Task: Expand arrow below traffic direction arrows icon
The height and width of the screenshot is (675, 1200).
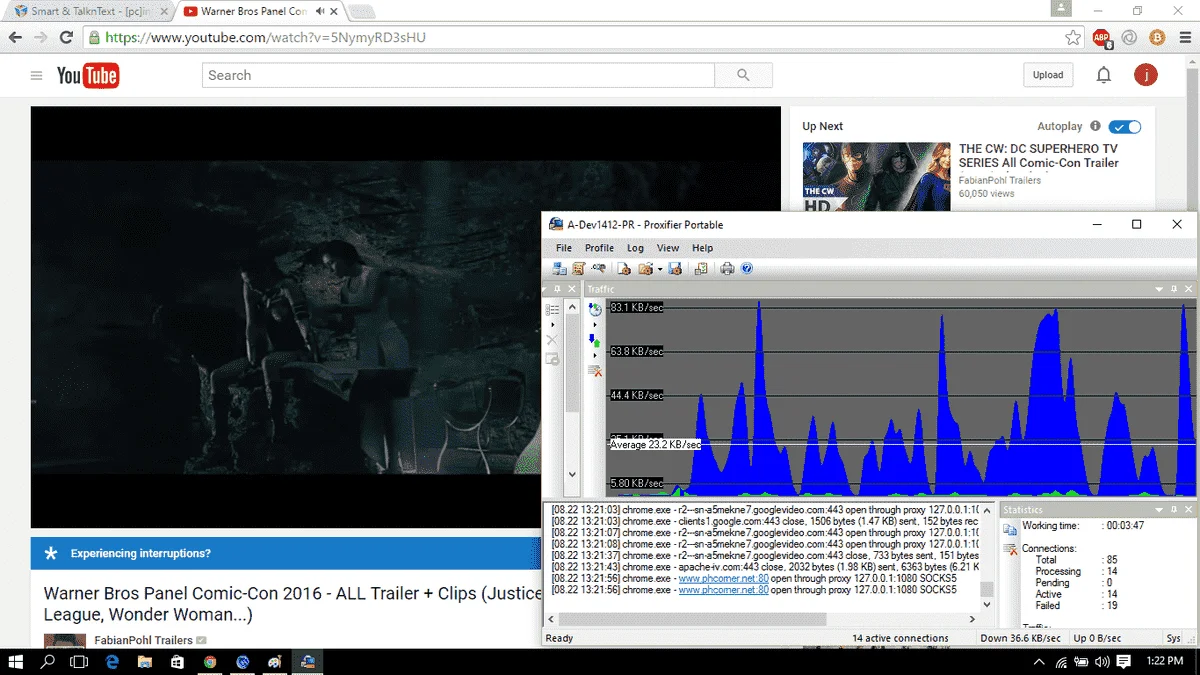Action: click(x=595, y=355)
